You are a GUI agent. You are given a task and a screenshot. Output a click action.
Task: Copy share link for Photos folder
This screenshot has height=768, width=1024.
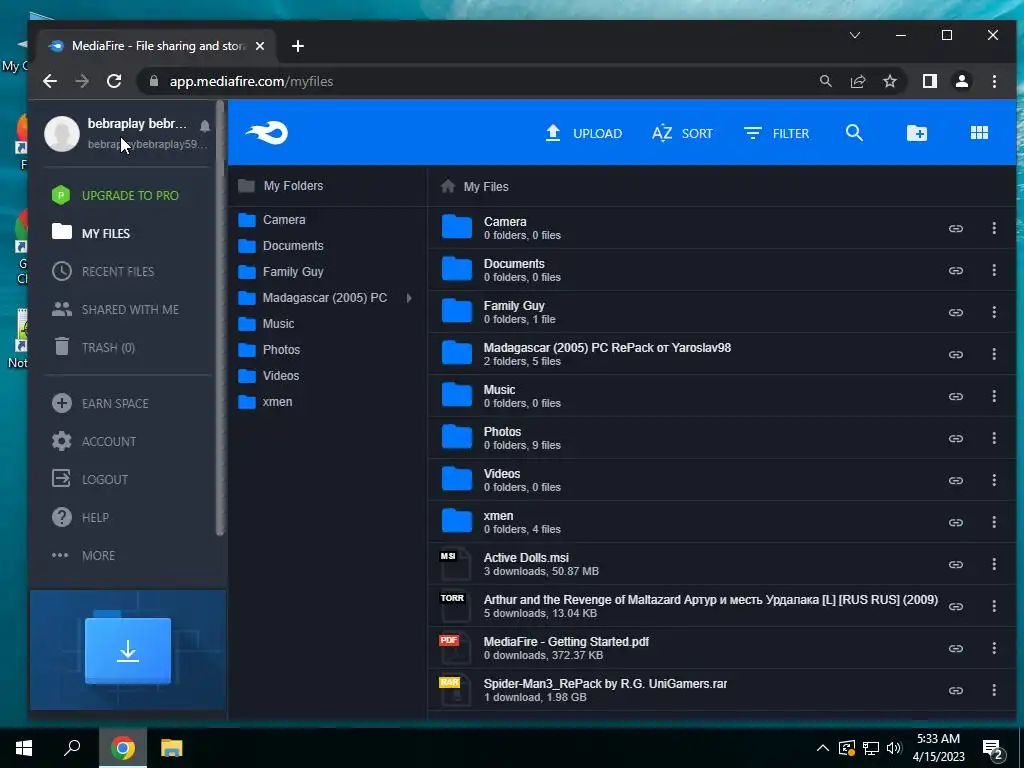coord(955,438)
